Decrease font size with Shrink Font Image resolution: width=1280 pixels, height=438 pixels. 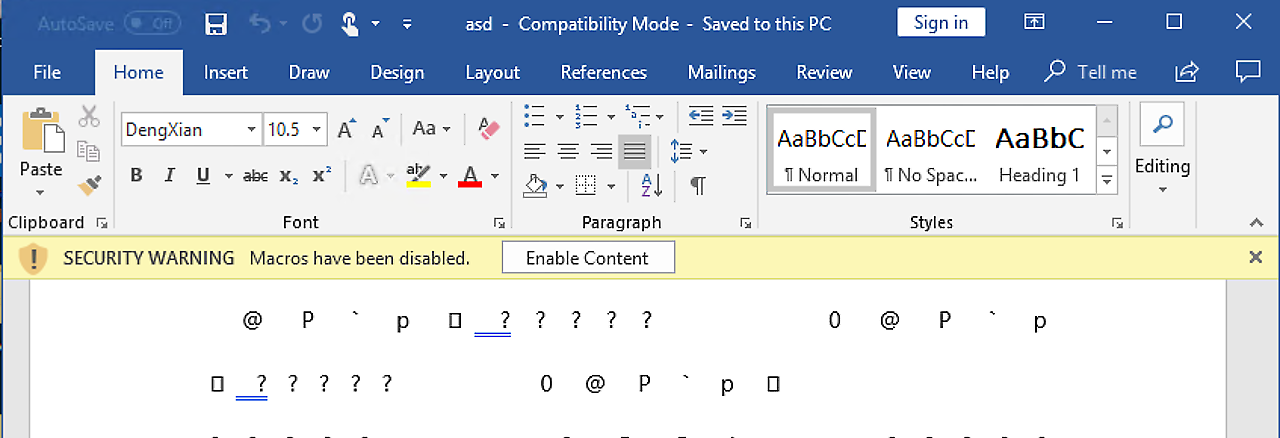pos(380,129)
